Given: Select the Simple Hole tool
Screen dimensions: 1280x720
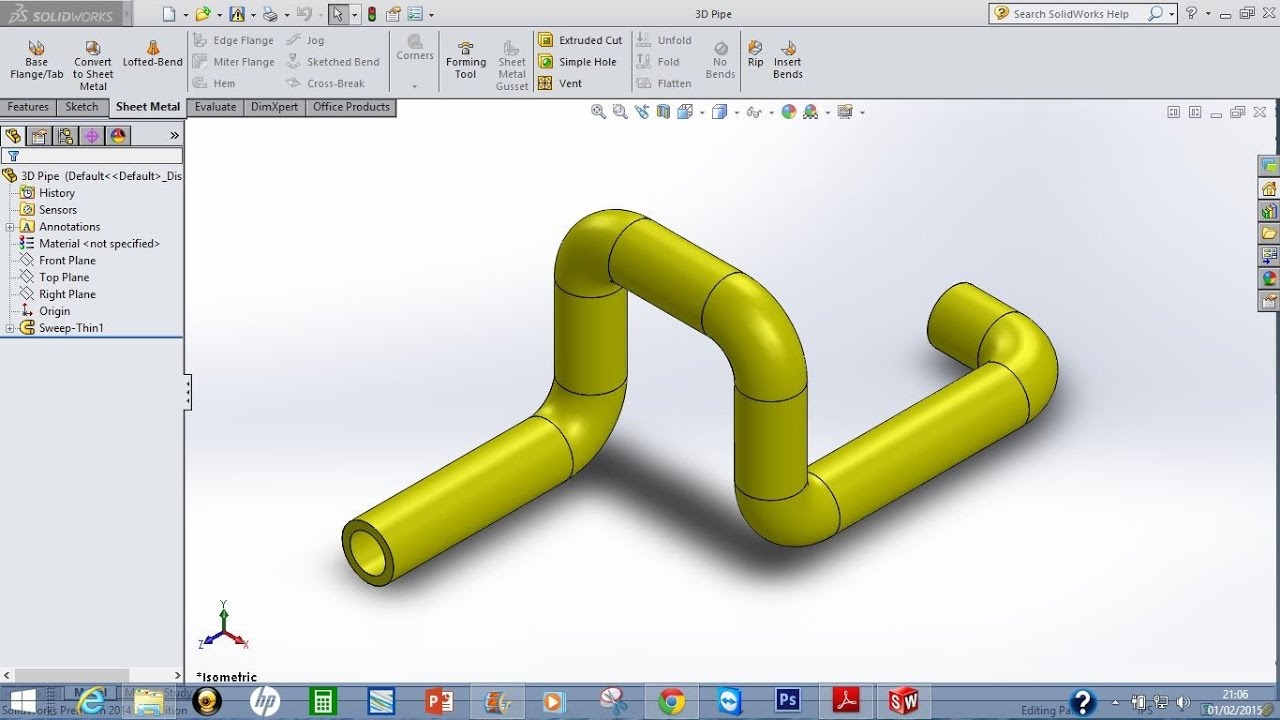Looking at the screenshot, I should click(x=578, y=62).
